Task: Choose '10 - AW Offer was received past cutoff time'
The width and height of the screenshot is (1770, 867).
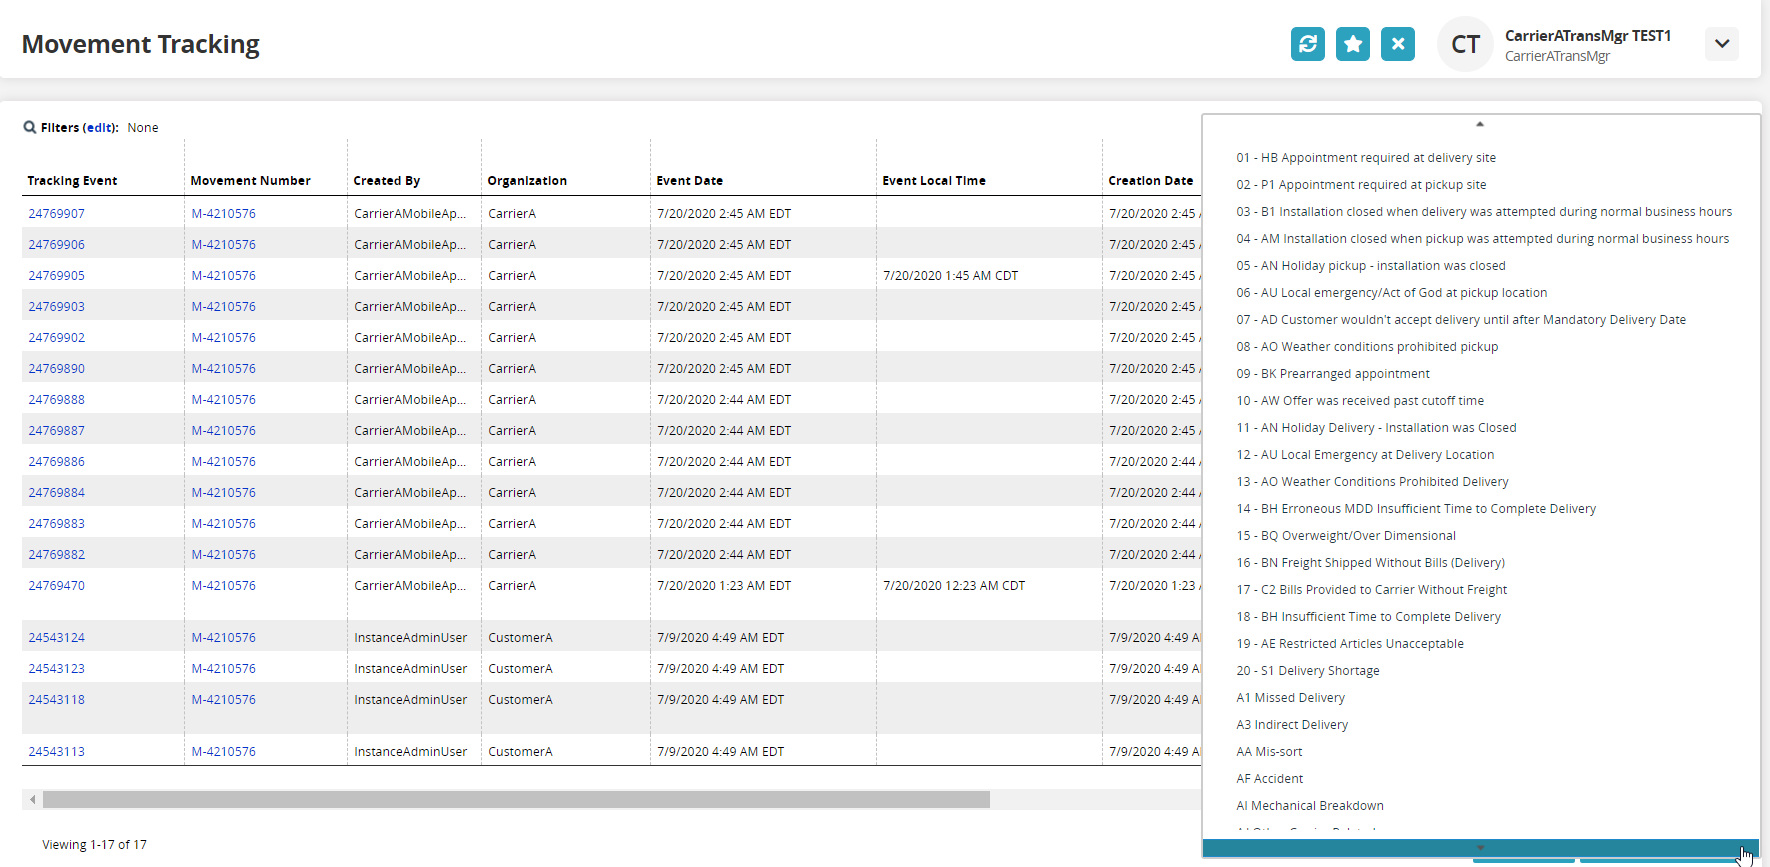Action: click(1360, 401)
